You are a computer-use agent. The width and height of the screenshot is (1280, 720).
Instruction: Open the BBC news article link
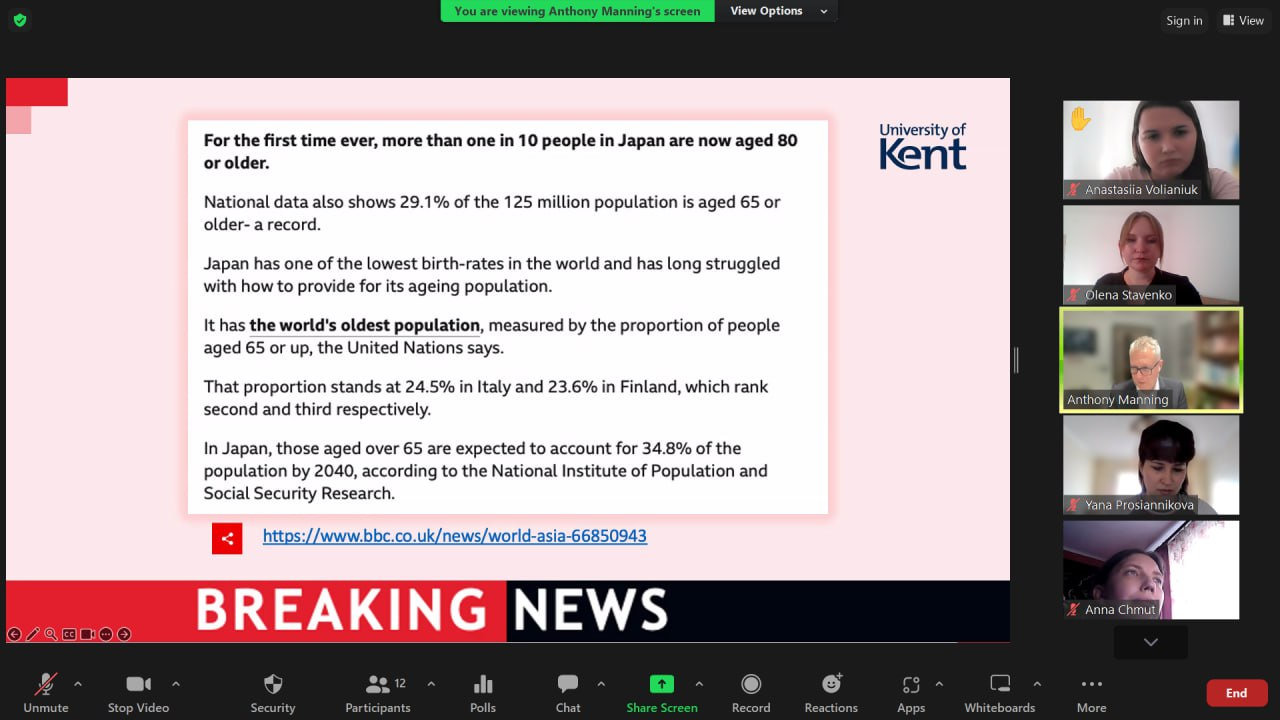click(455, 536)
